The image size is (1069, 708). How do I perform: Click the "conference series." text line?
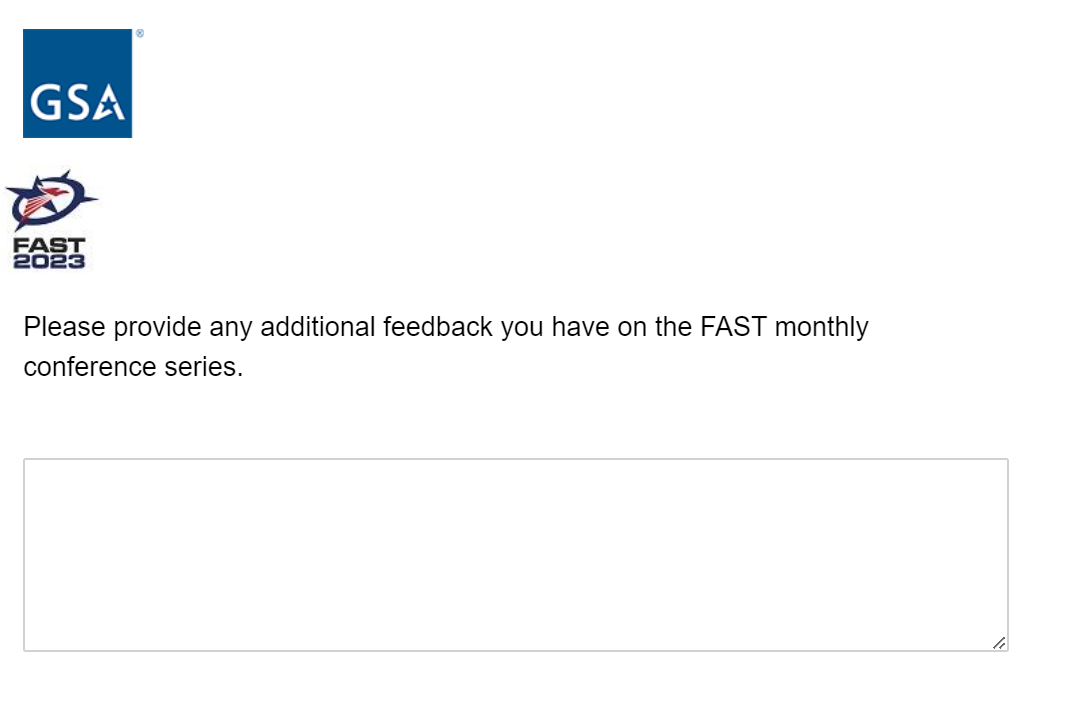pyautogui.click(x=133, y=367)
